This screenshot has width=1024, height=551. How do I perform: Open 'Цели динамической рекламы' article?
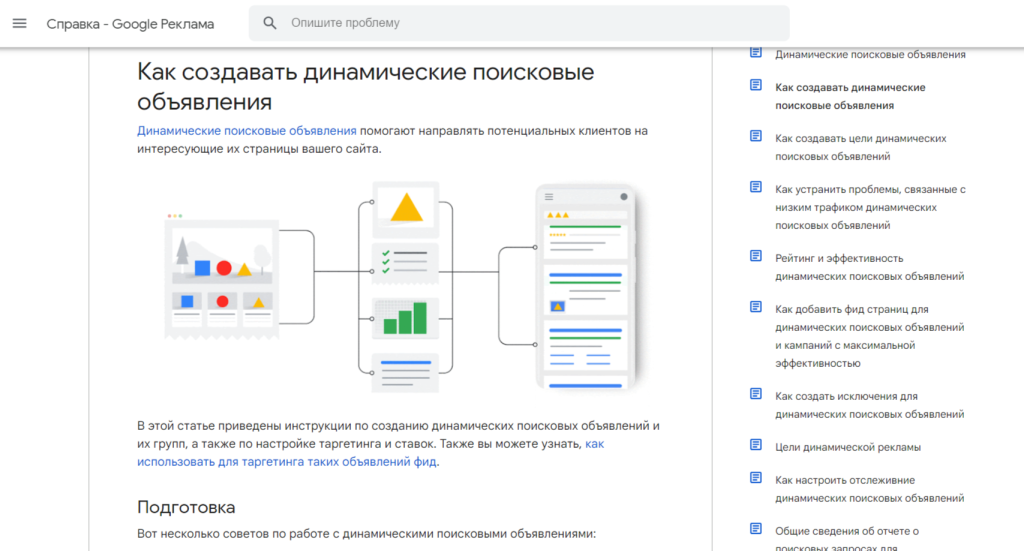(848, 447)
